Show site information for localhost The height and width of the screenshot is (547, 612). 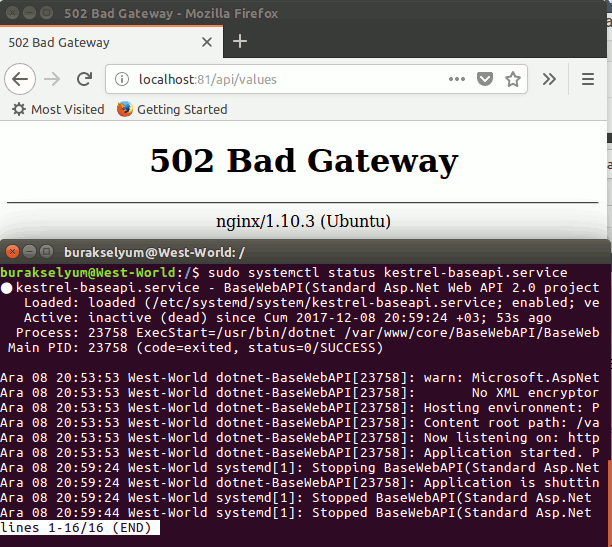click(x=123, y=79)
